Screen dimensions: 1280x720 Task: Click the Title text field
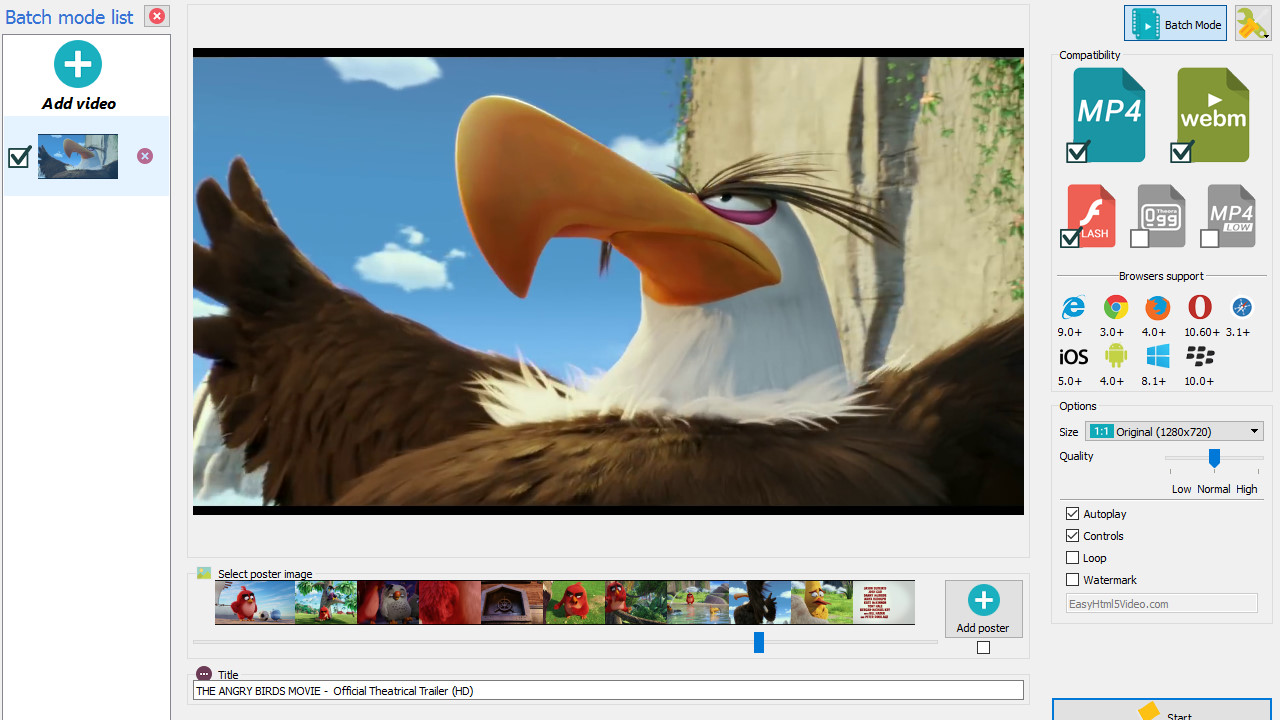pos(607,690)
